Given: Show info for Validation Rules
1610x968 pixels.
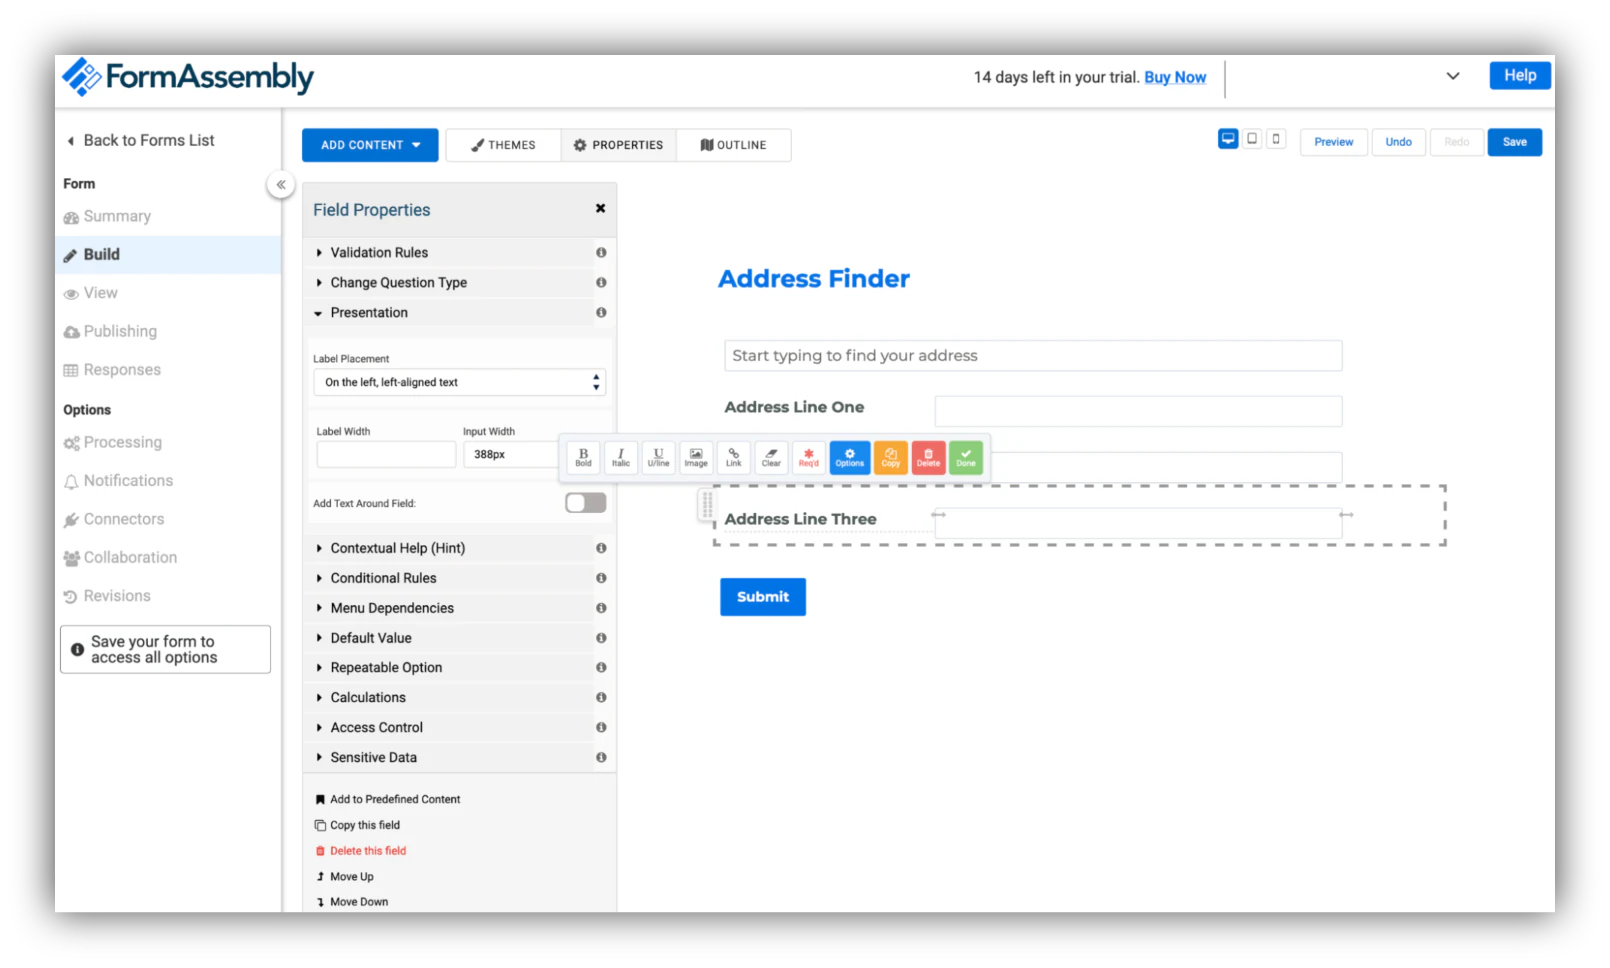Looking at the screenshot, I should pyautogui.click(x=601, y=252).
